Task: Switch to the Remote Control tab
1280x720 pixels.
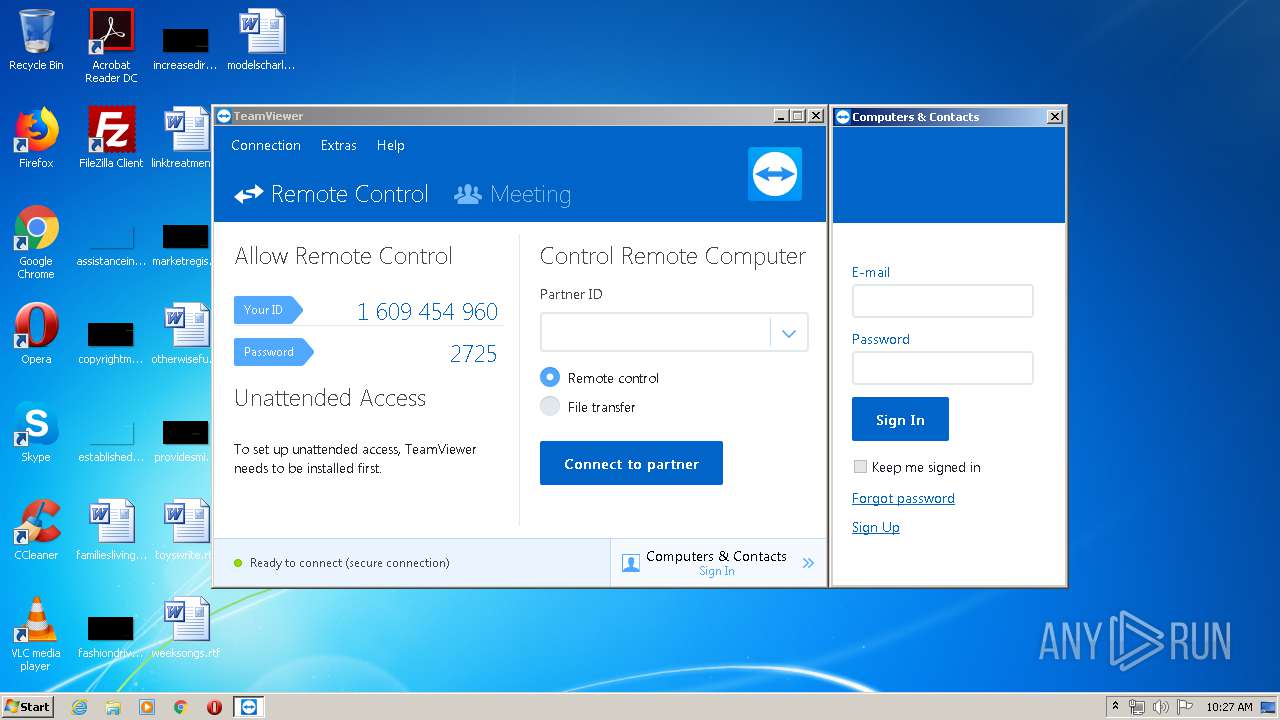Action: pos(332,194)
